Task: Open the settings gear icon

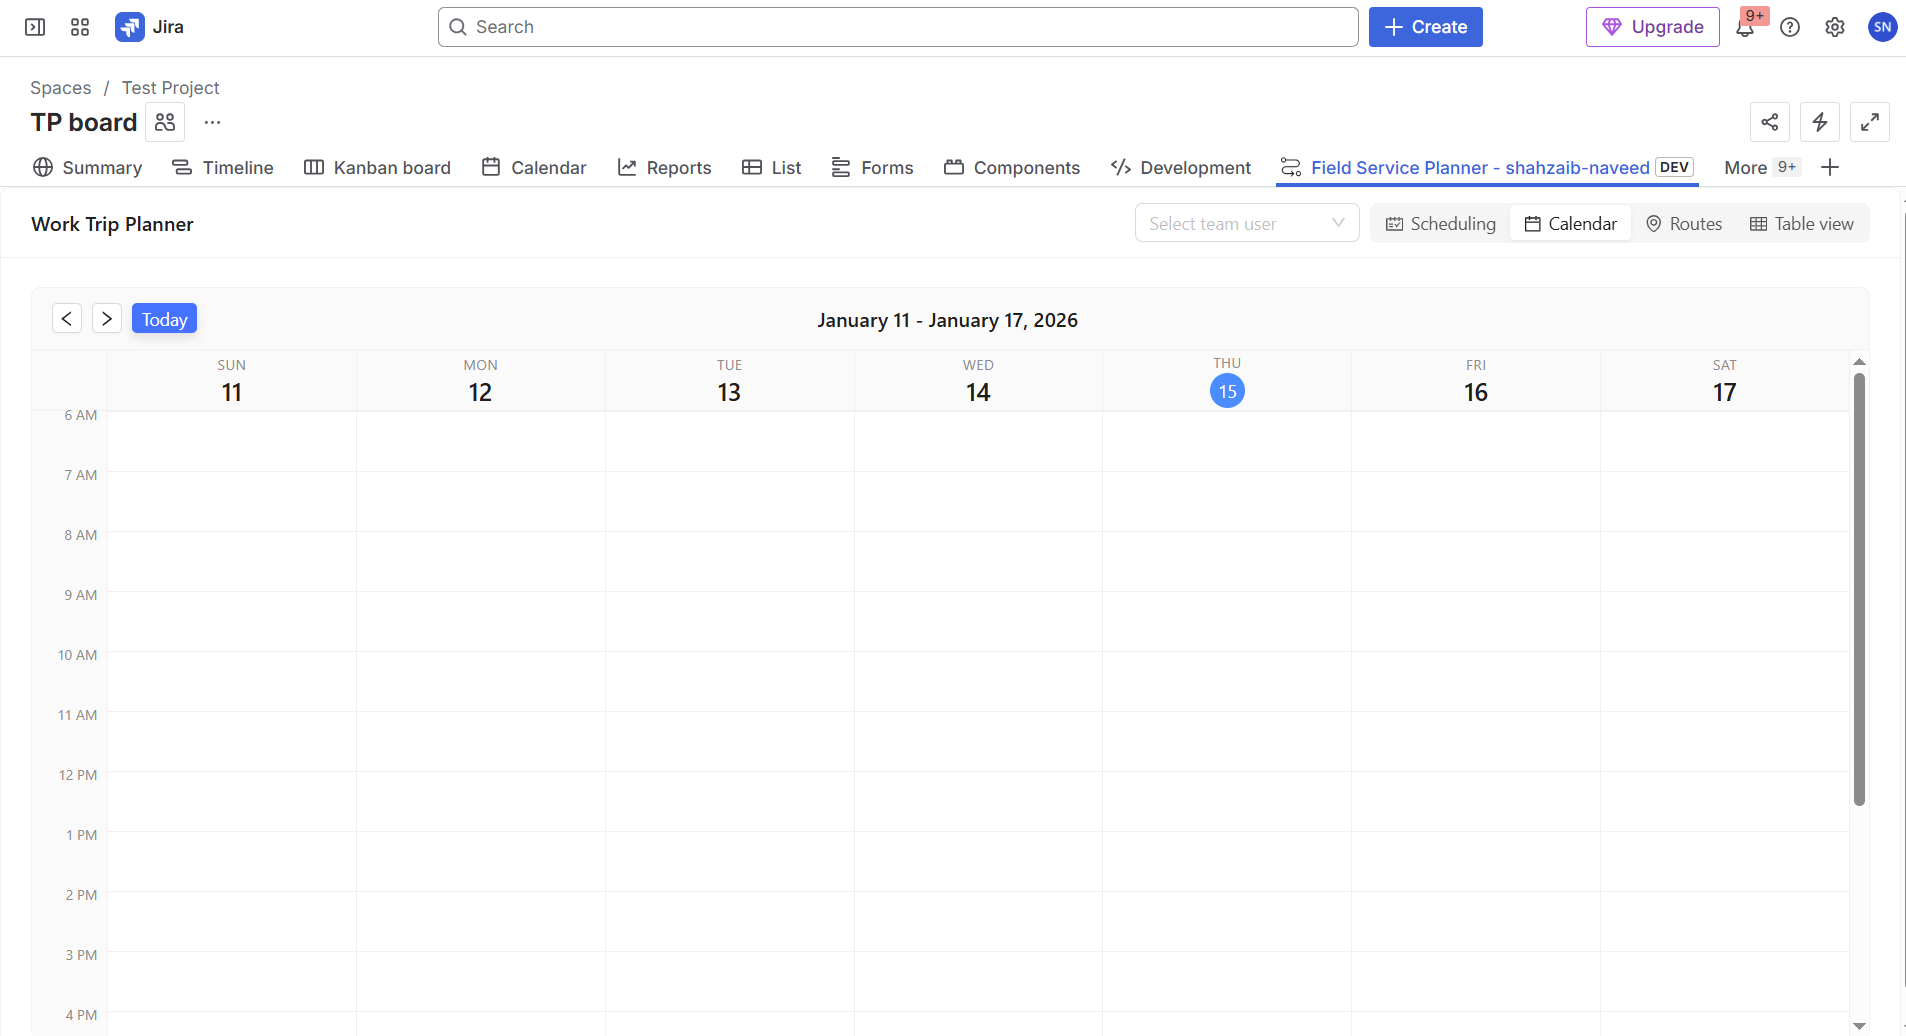Action: (1835, 27)
